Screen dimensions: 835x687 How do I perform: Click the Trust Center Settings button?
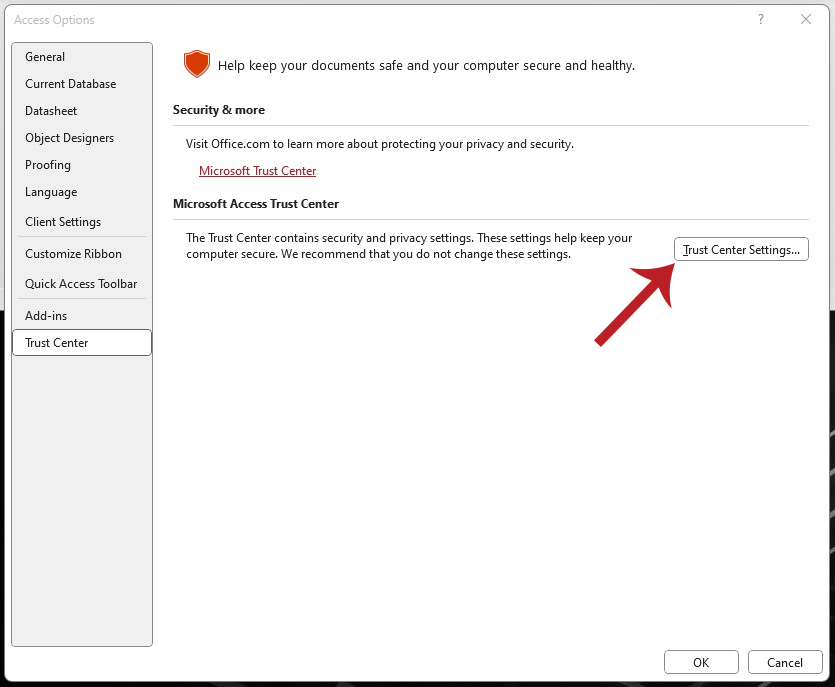(x=741, y=250)
